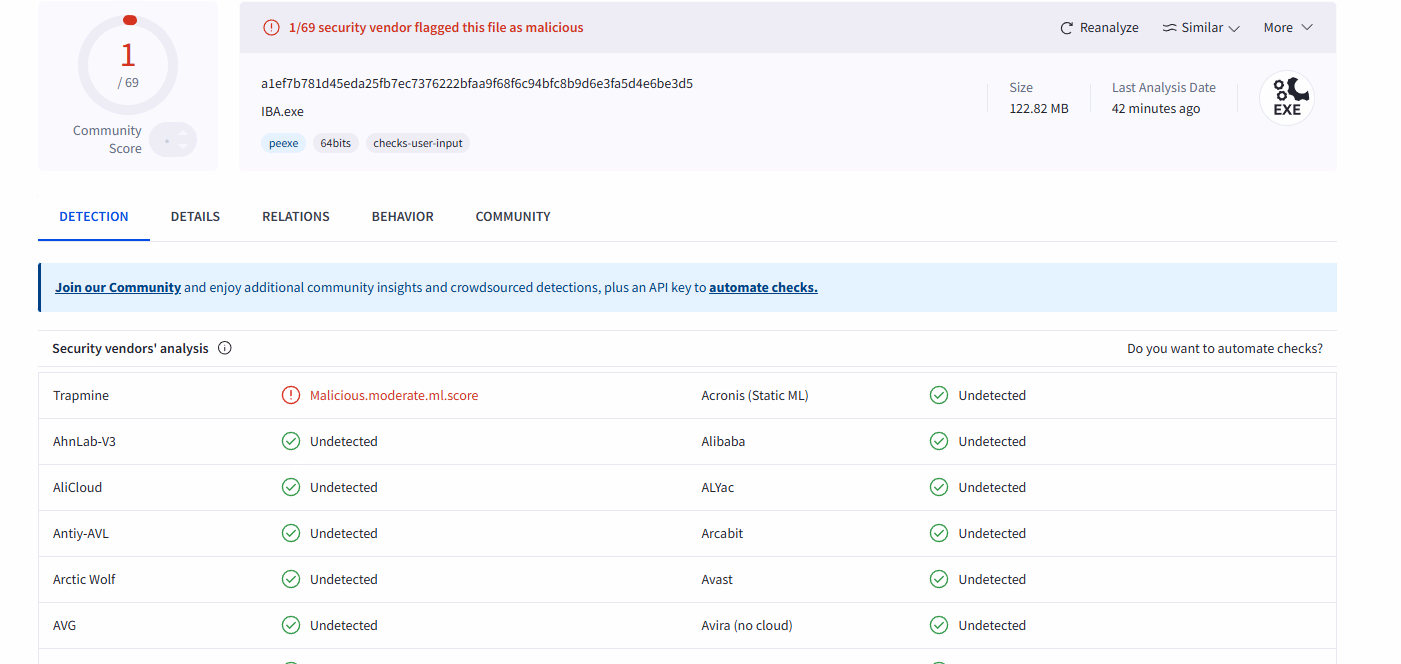The width and height of the screenshot is (1401, 664).
Task: Click the green checkmark for AhnLab-V3
Action: coord(291,441)
